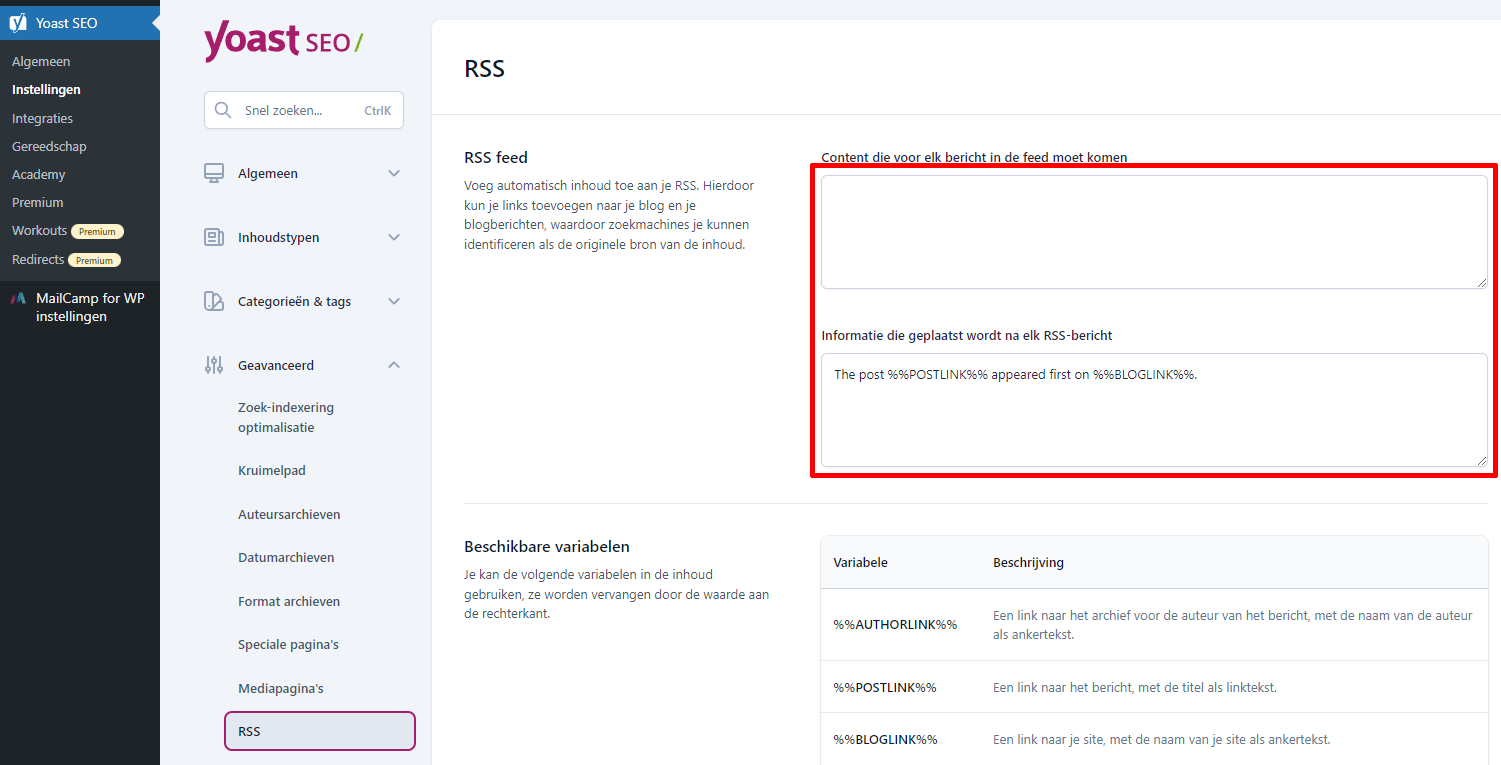This screenshot has height=765, width=1501.
Task: Open Premium in admin menu
Action: [x=38, y=202]
